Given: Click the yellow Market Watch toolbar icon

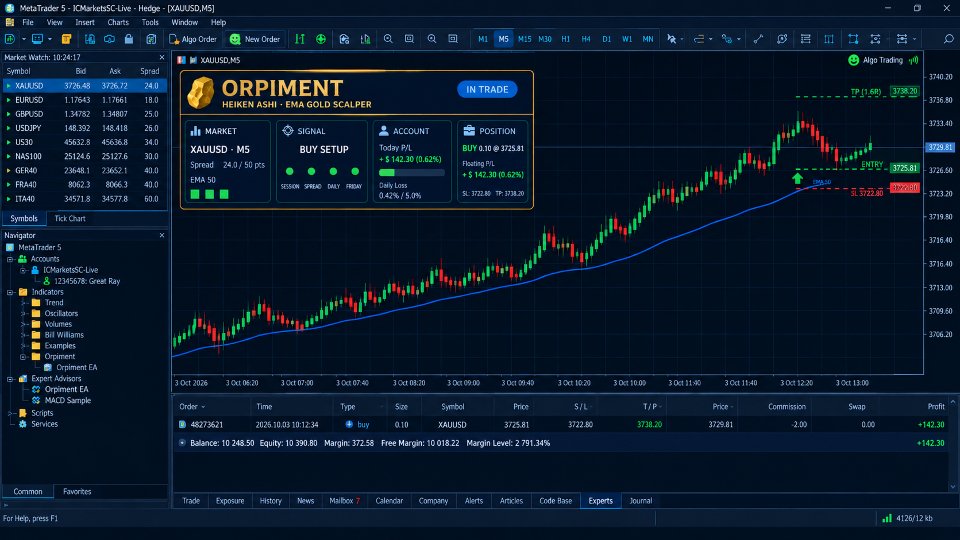Looking at the screenshot, I should 66,39.
